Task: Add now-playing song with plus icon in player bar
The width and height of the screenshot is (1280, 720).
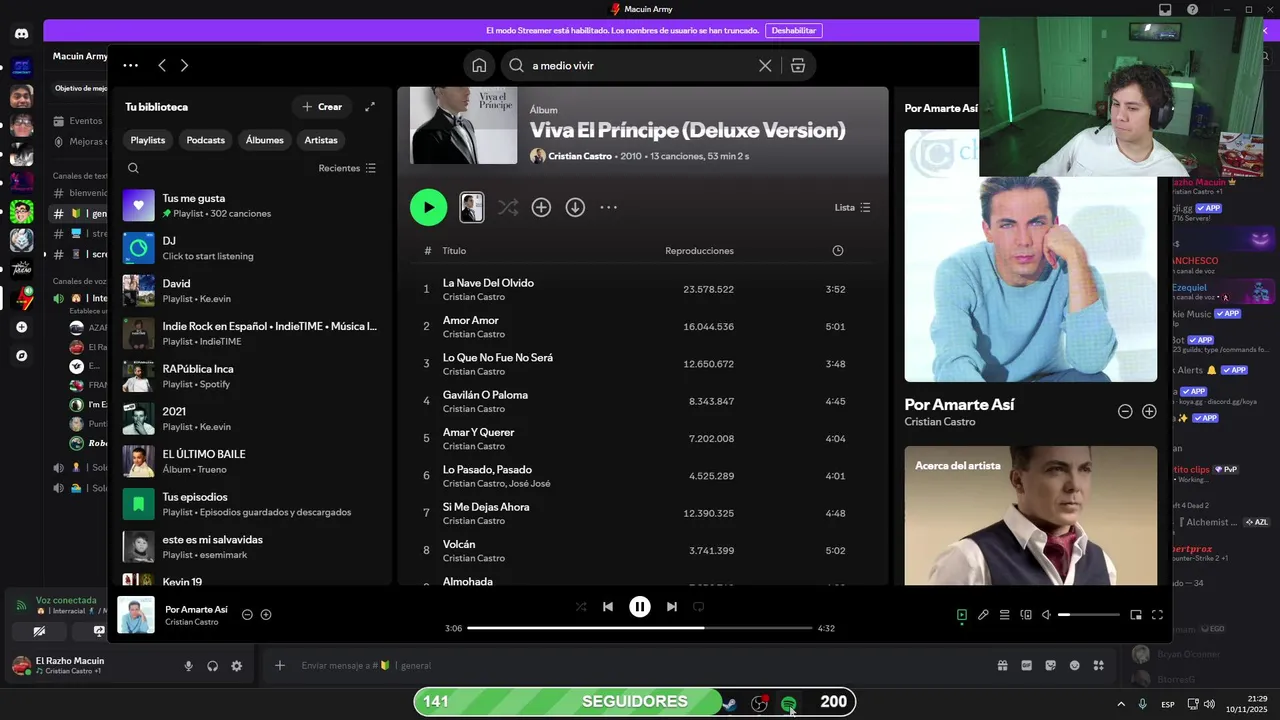Action: tap(266, 615)
